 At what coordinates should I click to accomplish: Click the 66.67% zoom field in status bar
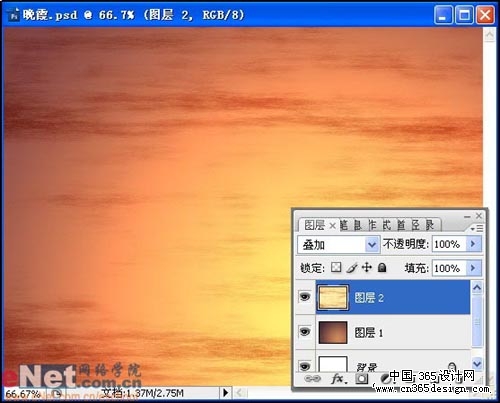[24, 394]
